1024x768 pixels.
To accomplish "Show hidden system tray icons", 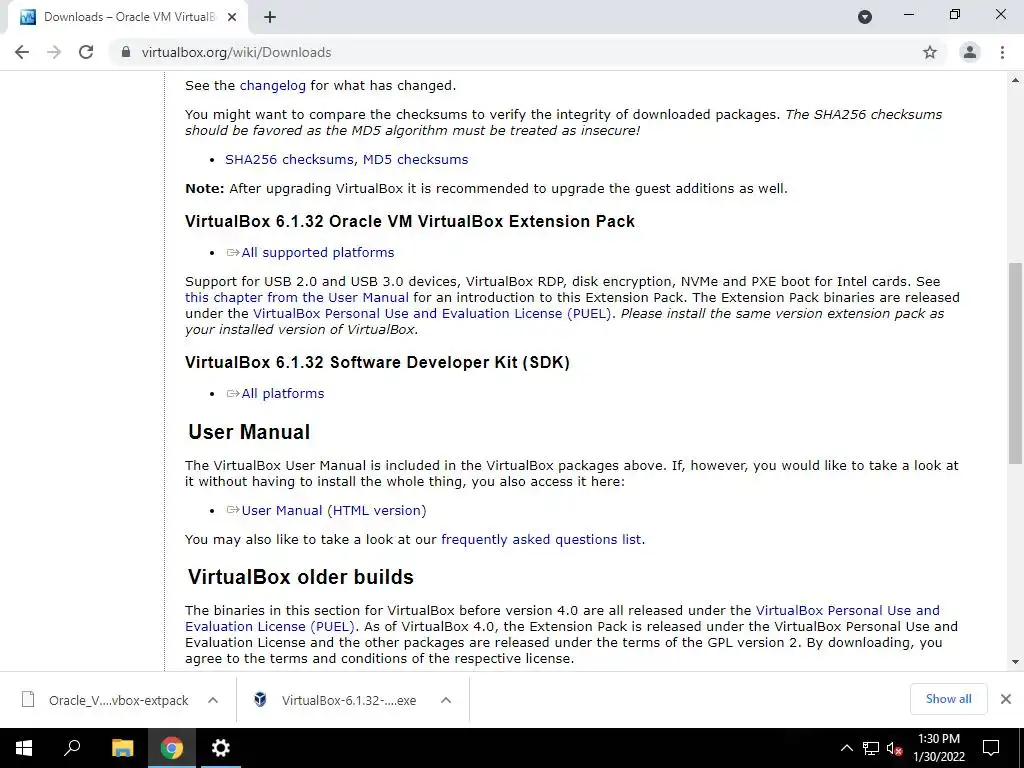I will [846, 748].
